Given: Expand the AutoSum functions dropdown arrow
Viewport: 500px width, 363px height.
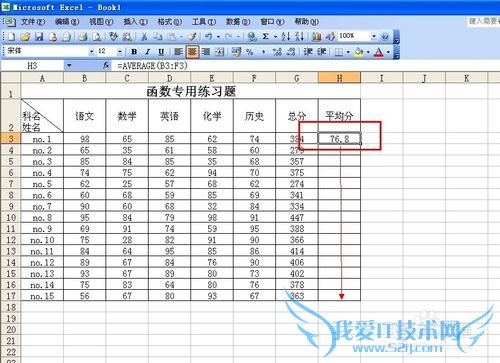Looking at the screenshot, I should click(275, 37).
